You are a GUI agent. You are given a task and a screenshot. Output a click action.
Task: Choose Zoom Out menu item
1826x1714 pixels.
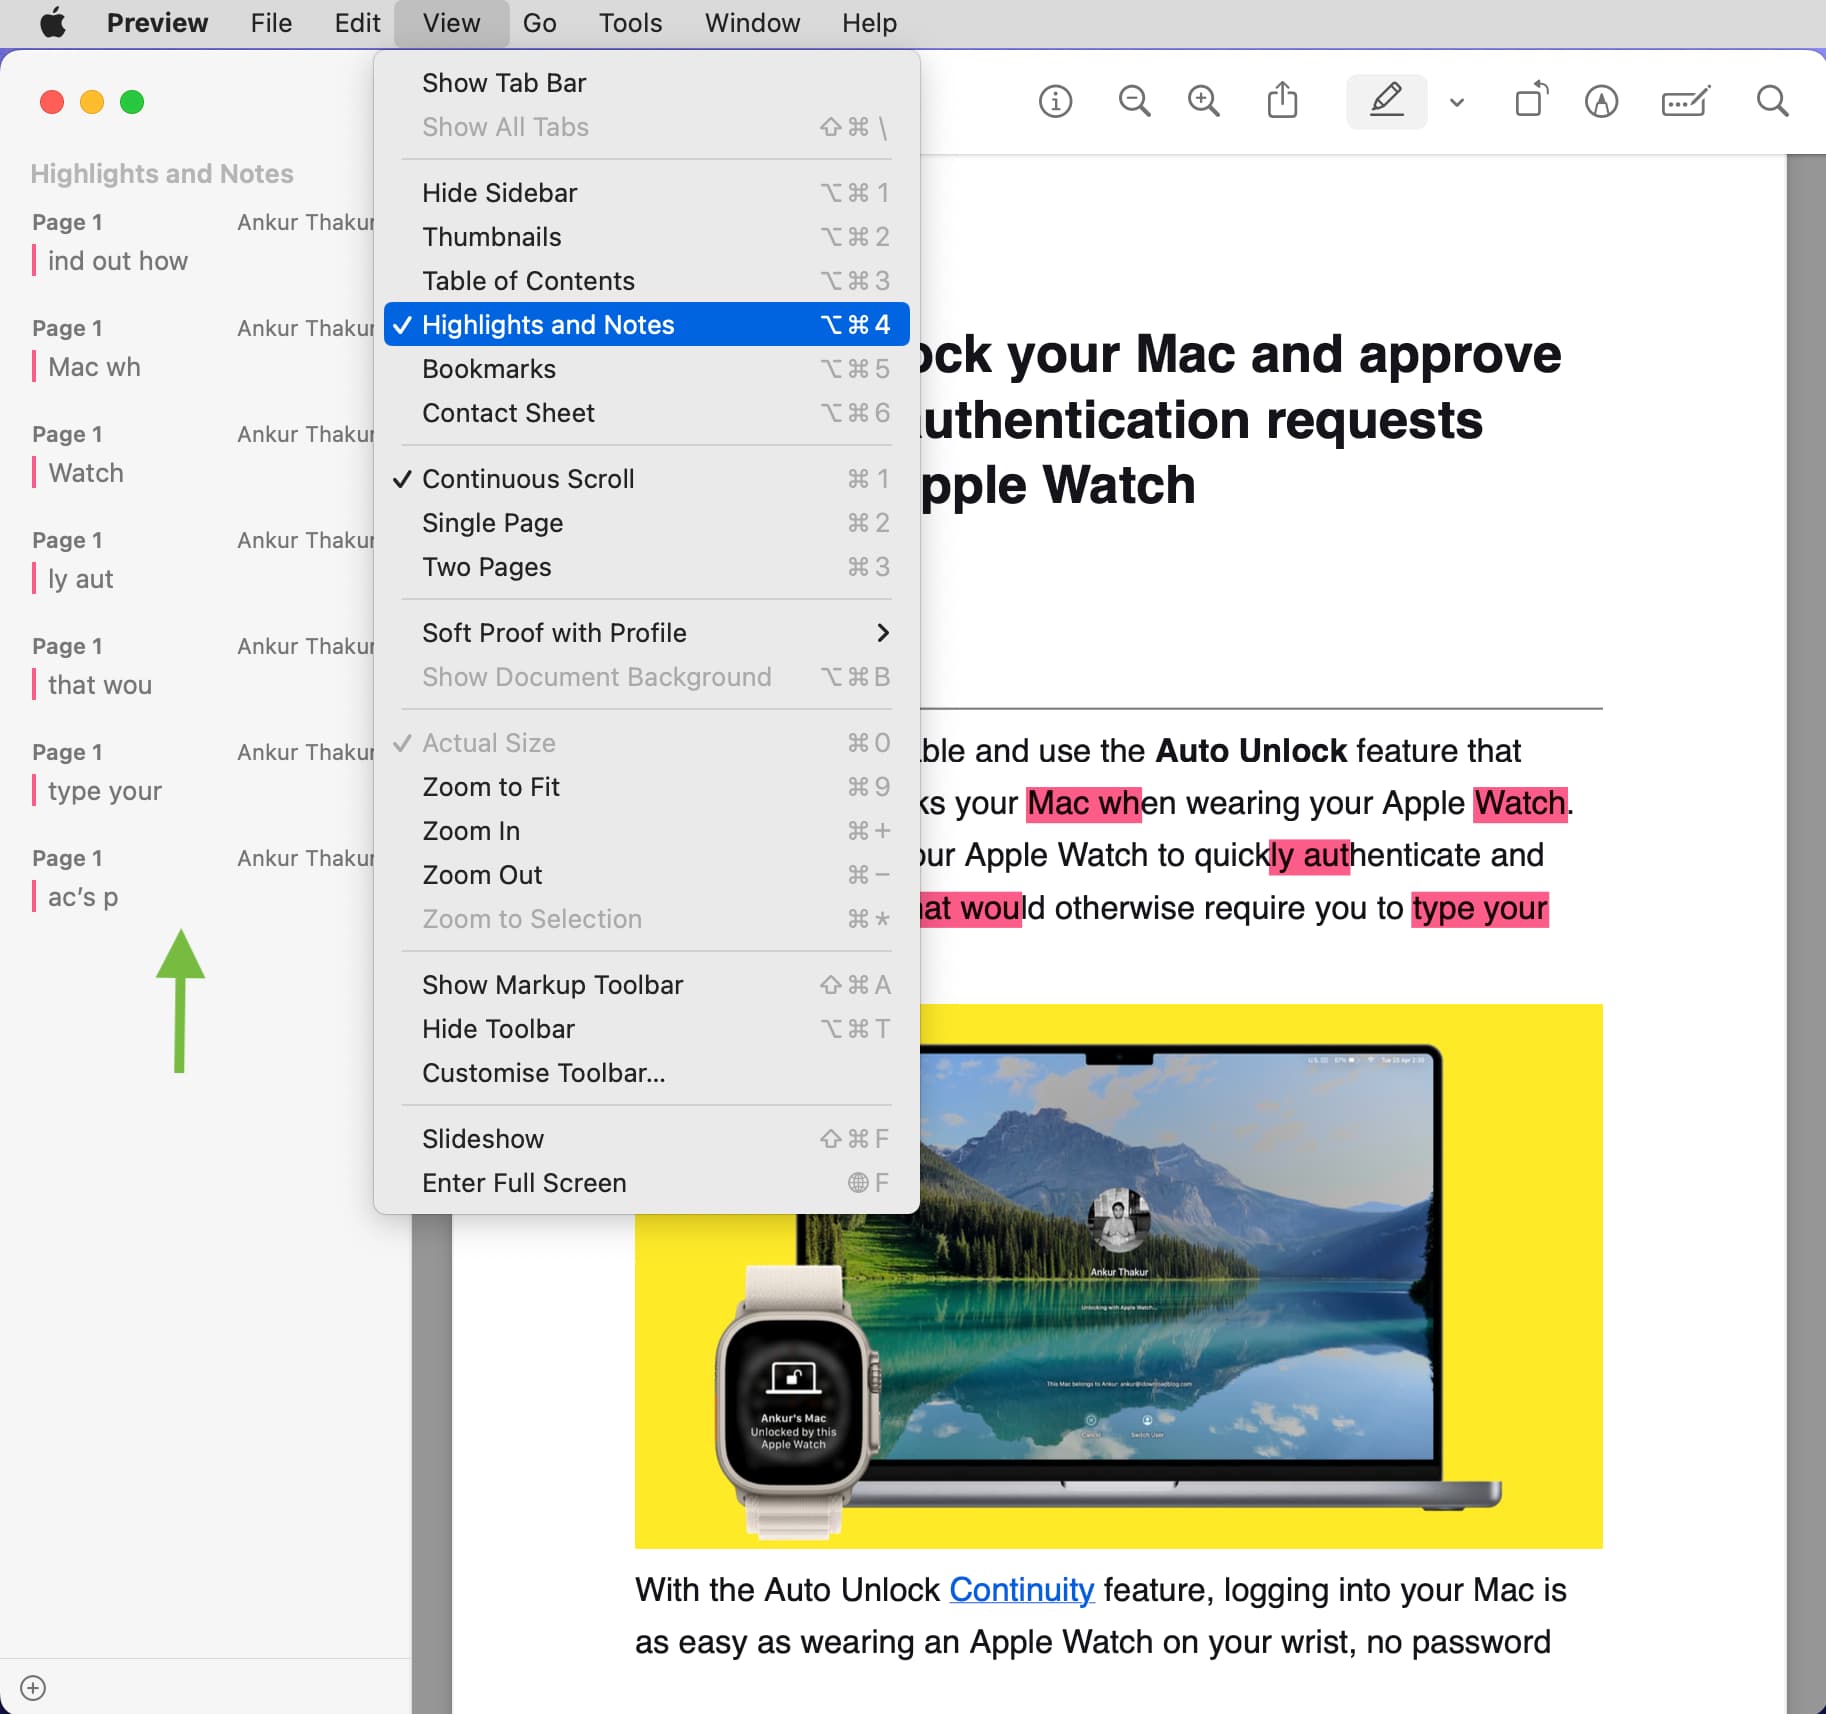[646, 875]
